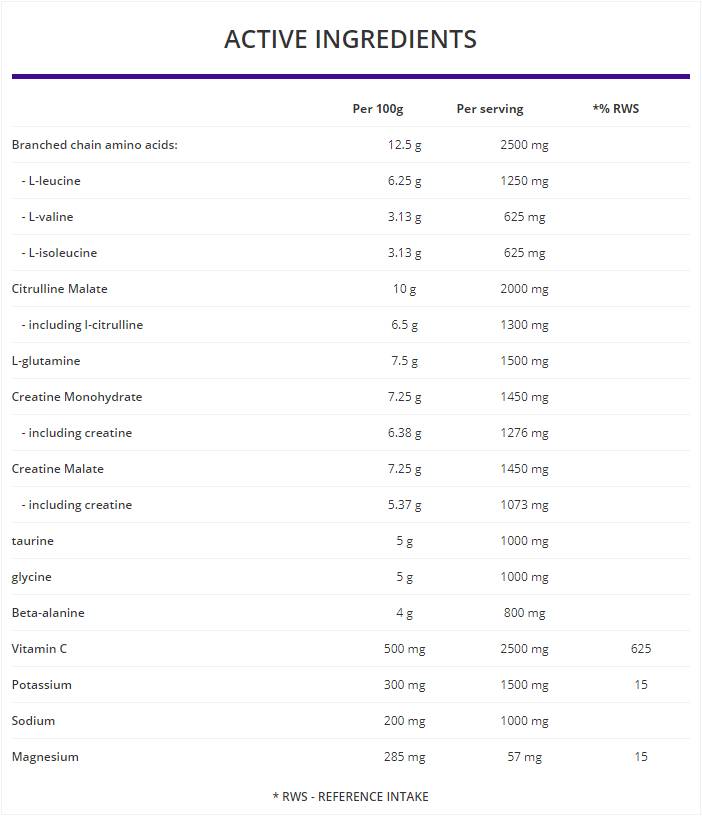Click the L-leucine ingredient label
Image resolution: width=702 pixels, height=816 pixels.
[x=54, y=181]
